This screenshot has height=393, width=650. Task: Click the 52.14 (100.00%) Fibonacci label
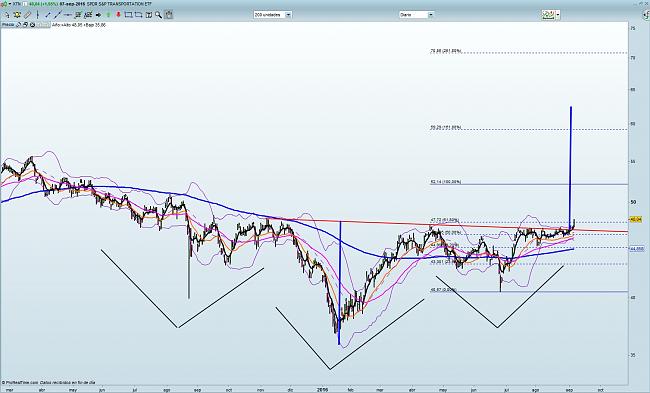(446, 182)
